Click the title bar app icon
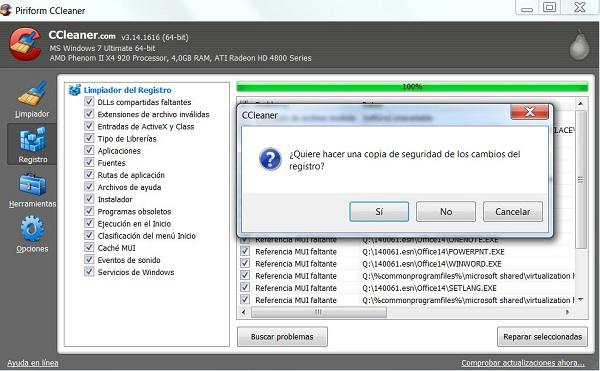Image resolution: width=600 pixels, height=371 pixels. pyautogui.click(x=5, y=9)
